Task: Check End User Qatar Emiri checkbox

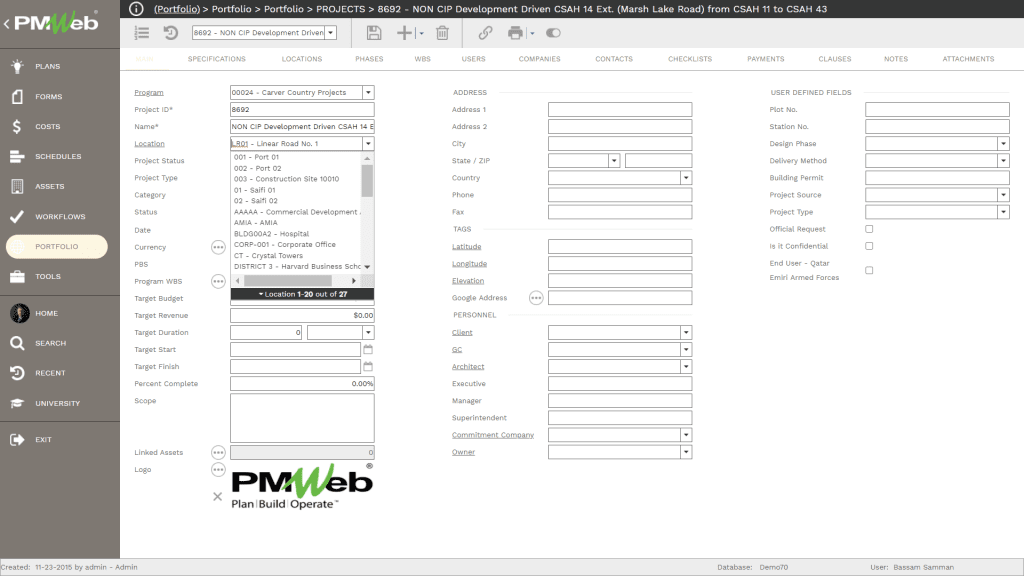Action: pyautogui.click(x=869, y=270)
